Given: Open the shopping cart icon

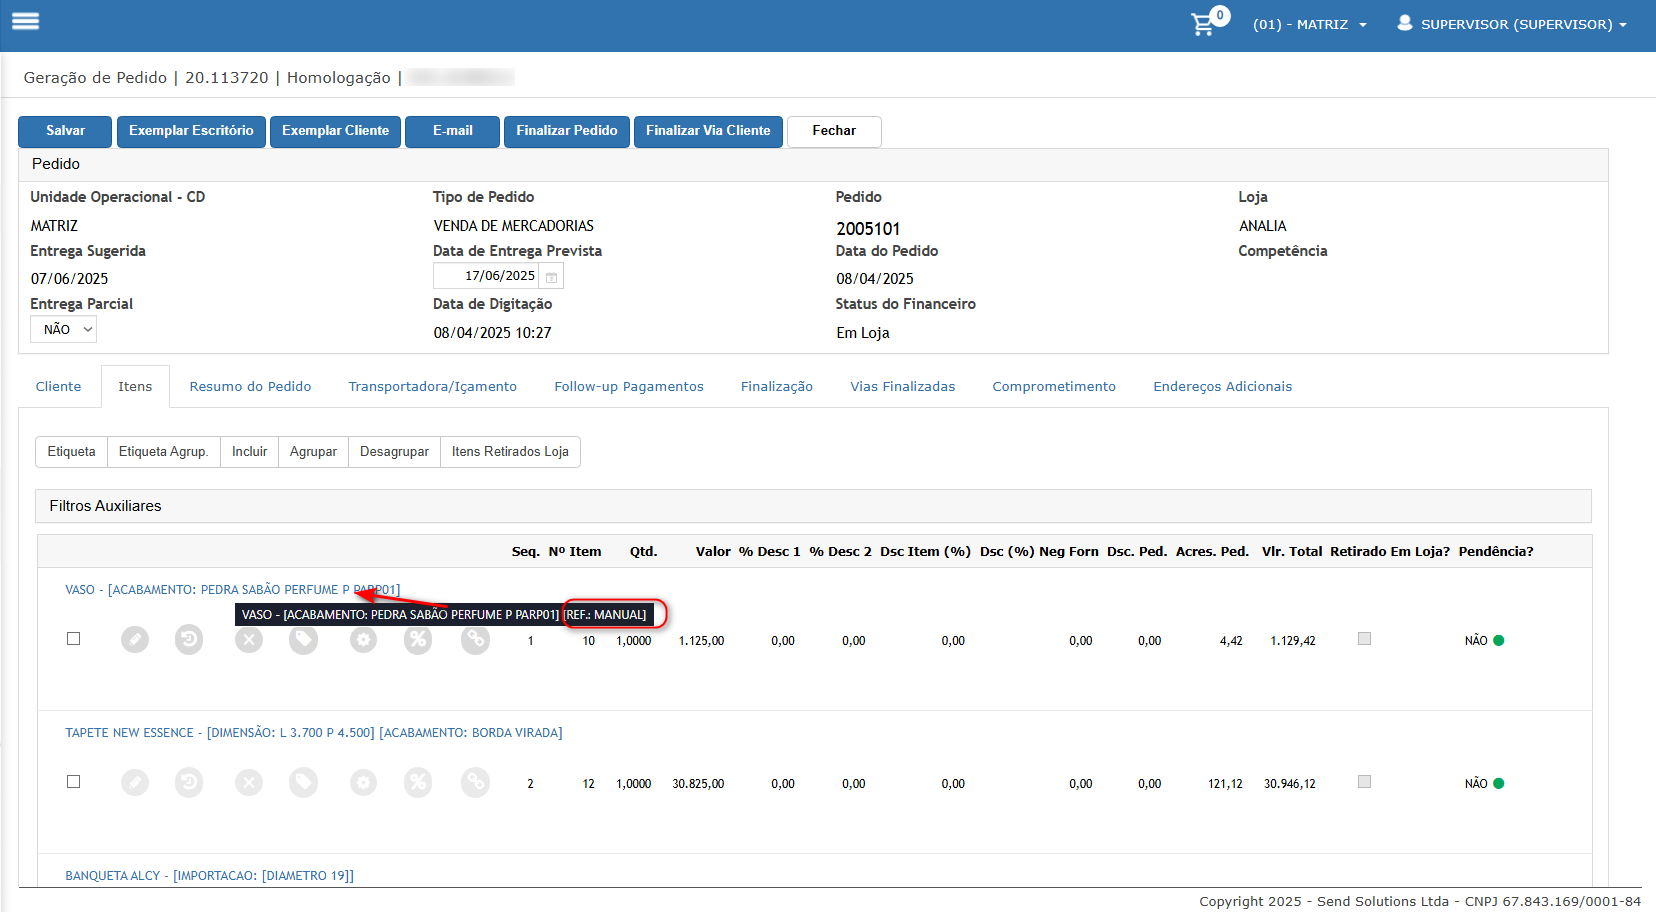Looking at the screenshot, I should (1204, 24).
